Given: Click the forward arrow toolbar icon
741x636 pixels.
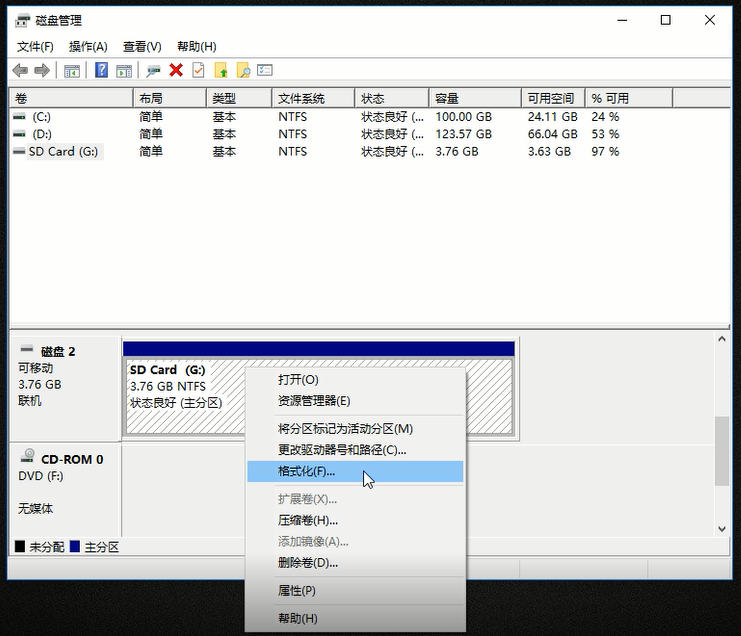Looking at the screenshot, I should (x=42, y=70).
